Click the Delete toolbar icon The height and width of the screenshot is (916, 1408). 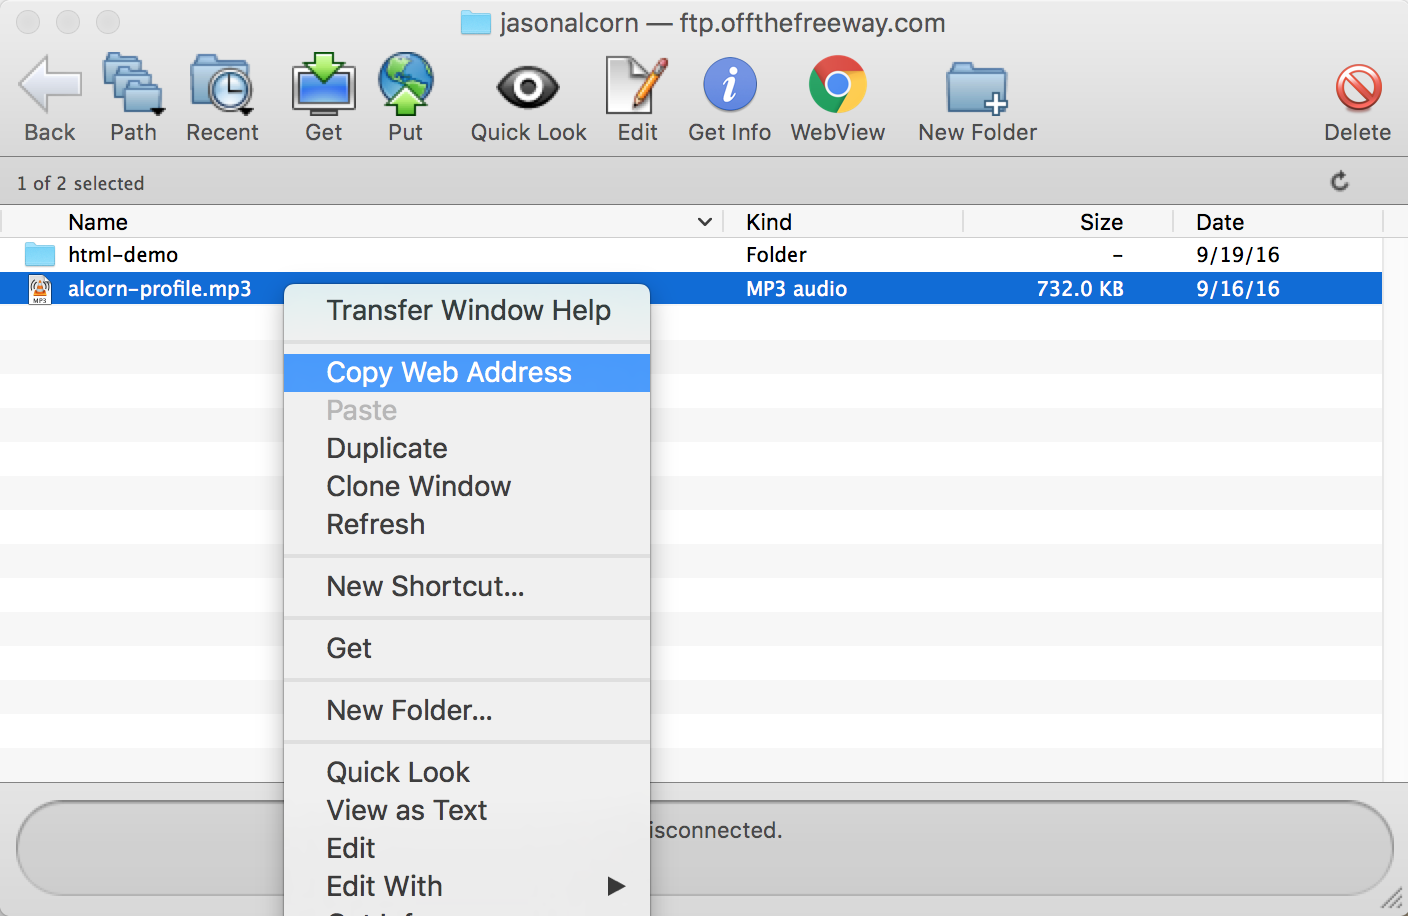1358,87
